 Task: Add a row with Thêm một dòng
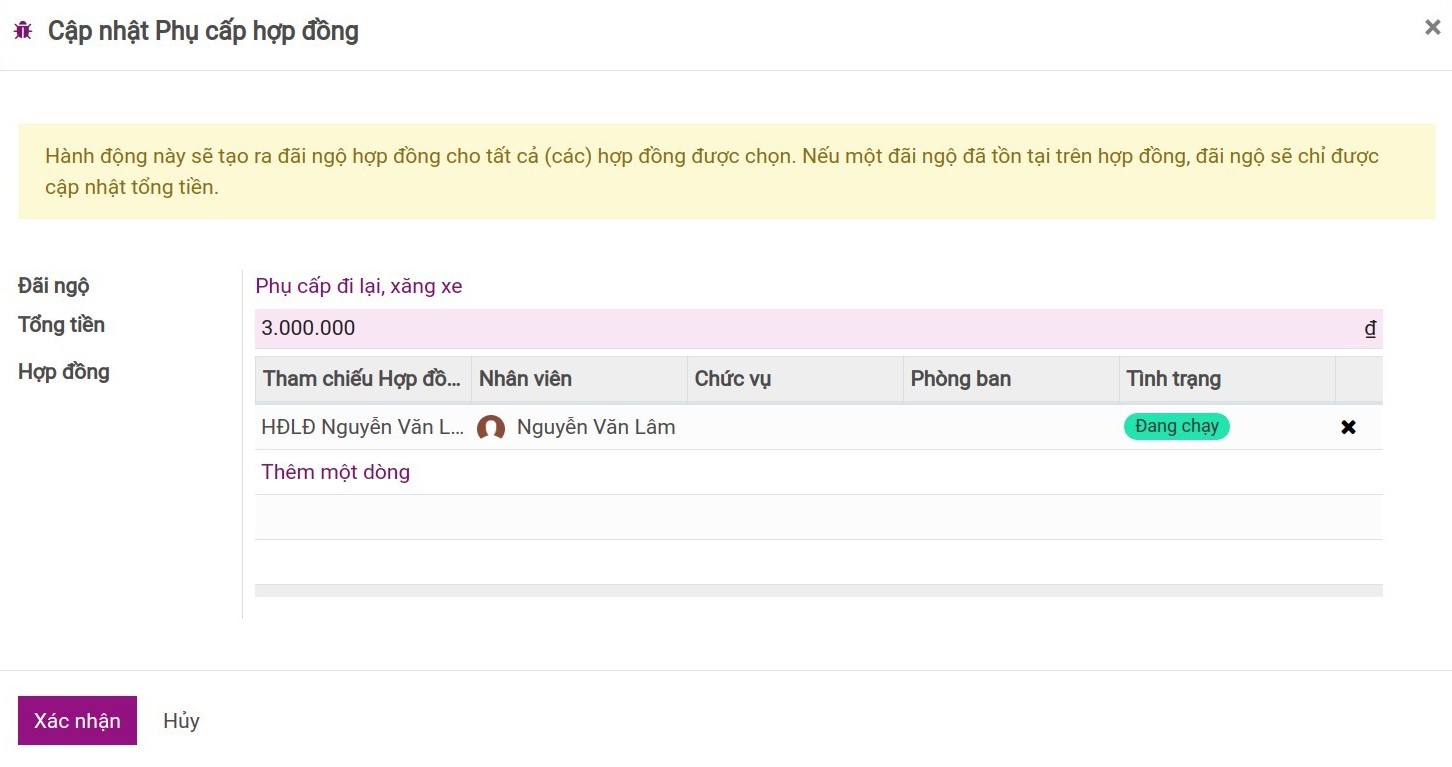pos(335,472)
